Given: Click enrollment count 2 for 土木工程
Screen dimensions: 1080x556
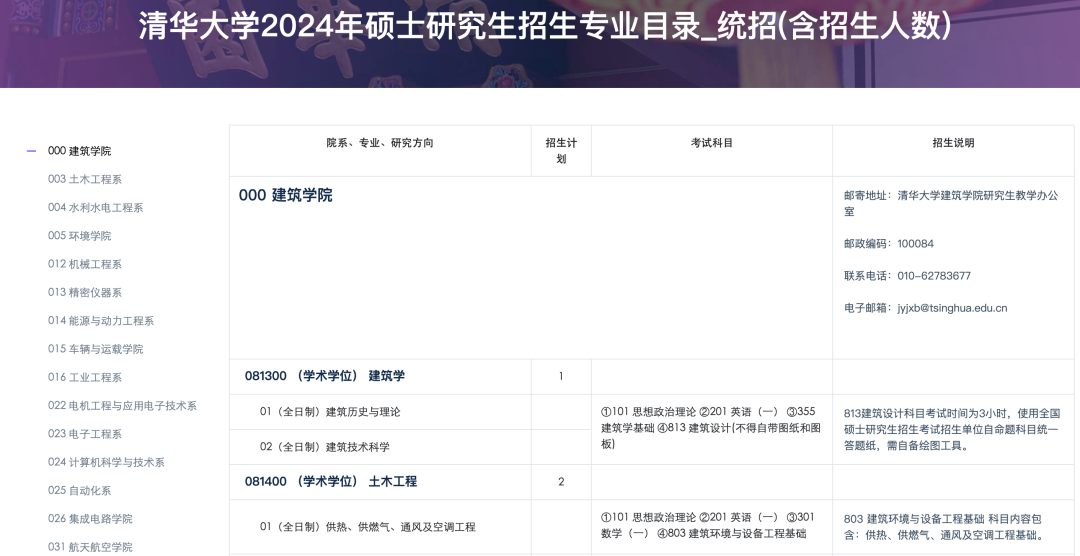Looking at the screenshot, I should click(x=561, y=482).
